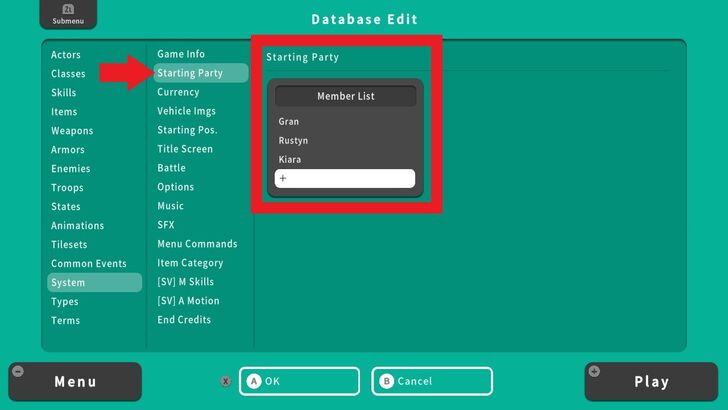
Task: Select the Tilesets category
Action: [x=69, y=244]
